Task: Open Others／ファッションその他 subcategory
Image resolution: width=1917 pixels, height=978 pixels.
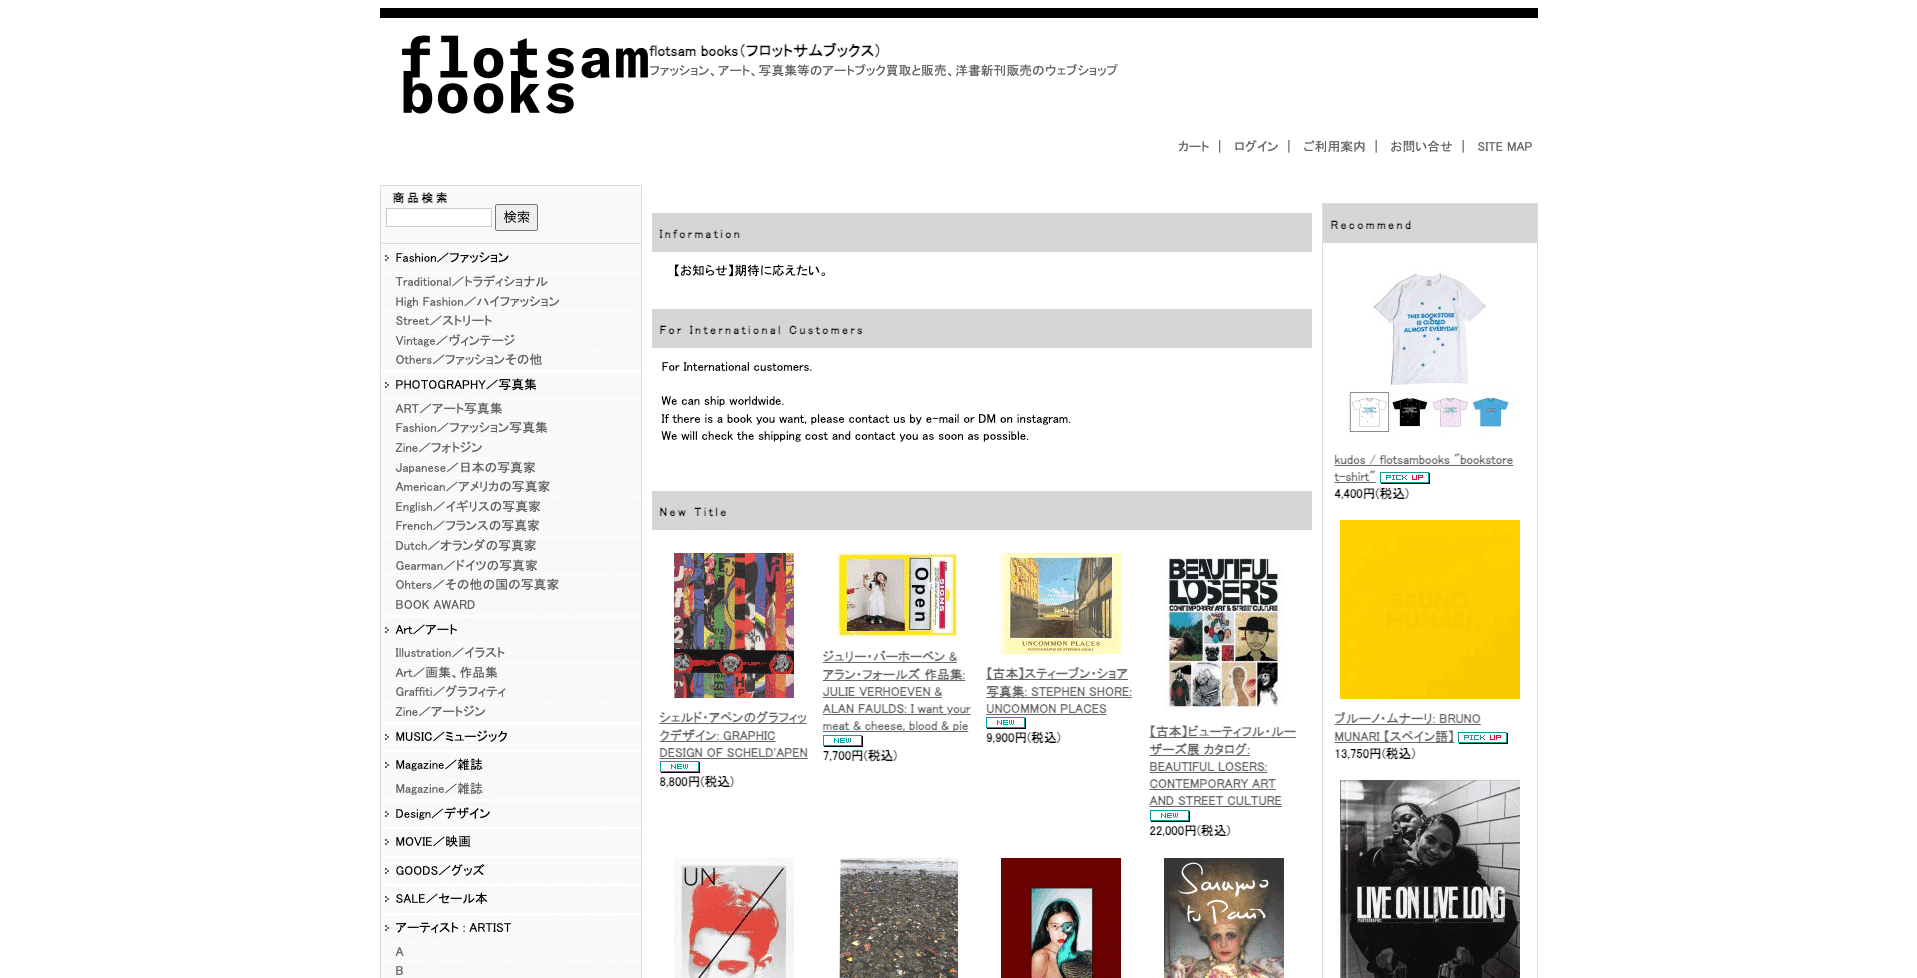Action: click(x=468, y=360)
